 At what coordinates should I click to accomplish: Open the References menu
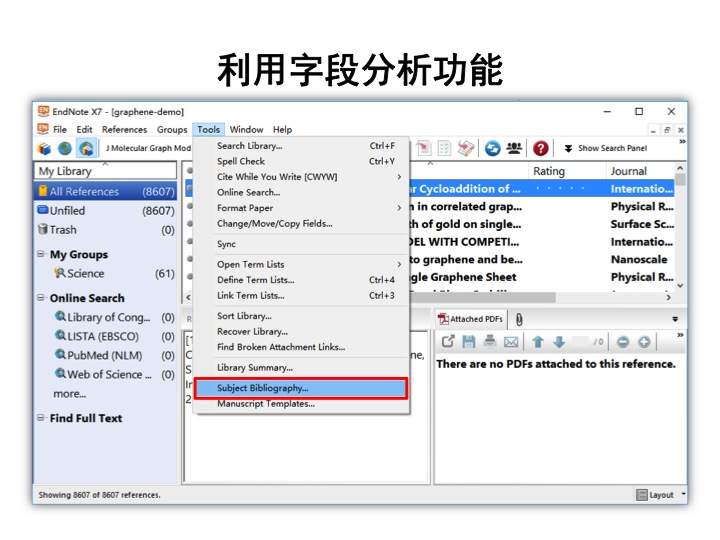coord(124,129)
